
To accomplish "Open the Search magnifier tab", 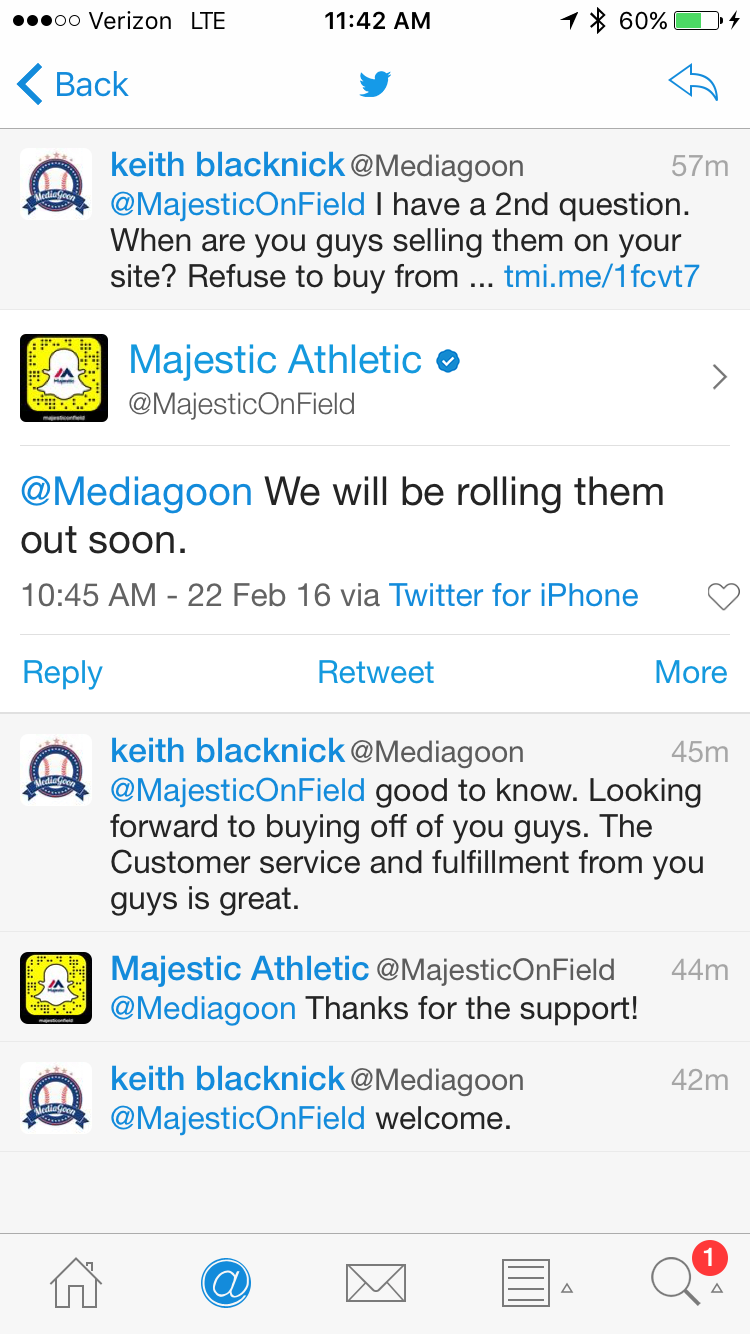I will click(676, 1280).
